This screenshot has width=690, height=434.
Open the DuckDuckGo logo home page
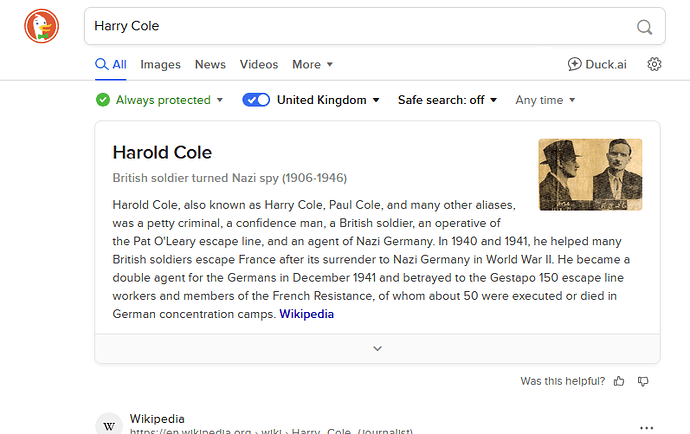click(x=41, y=26)
